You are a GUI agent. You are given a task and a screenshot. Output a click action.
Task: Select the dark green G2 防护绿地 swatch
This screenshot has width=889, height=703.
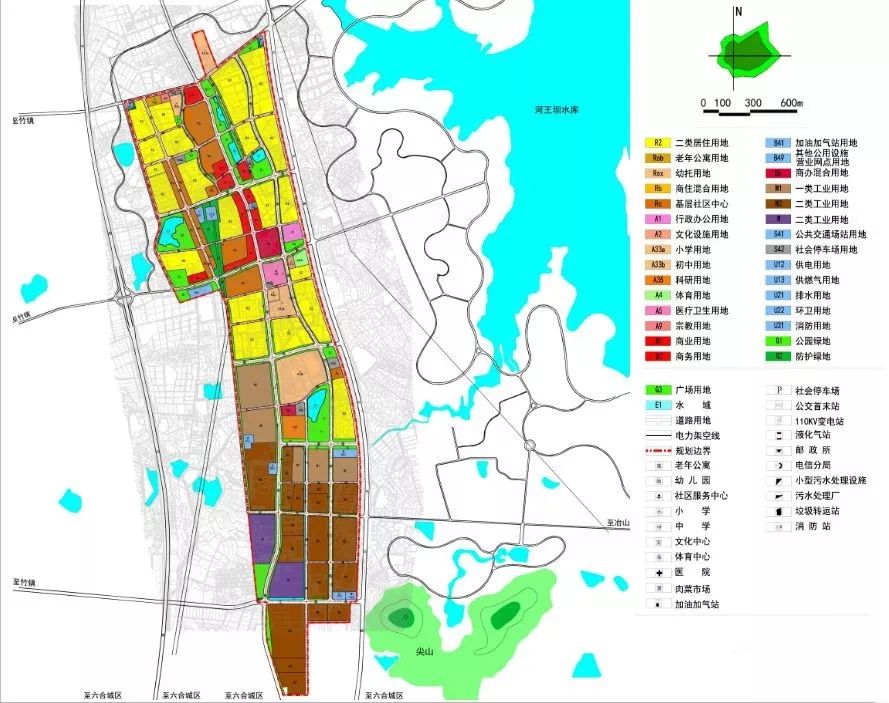(x=779, y=357)
